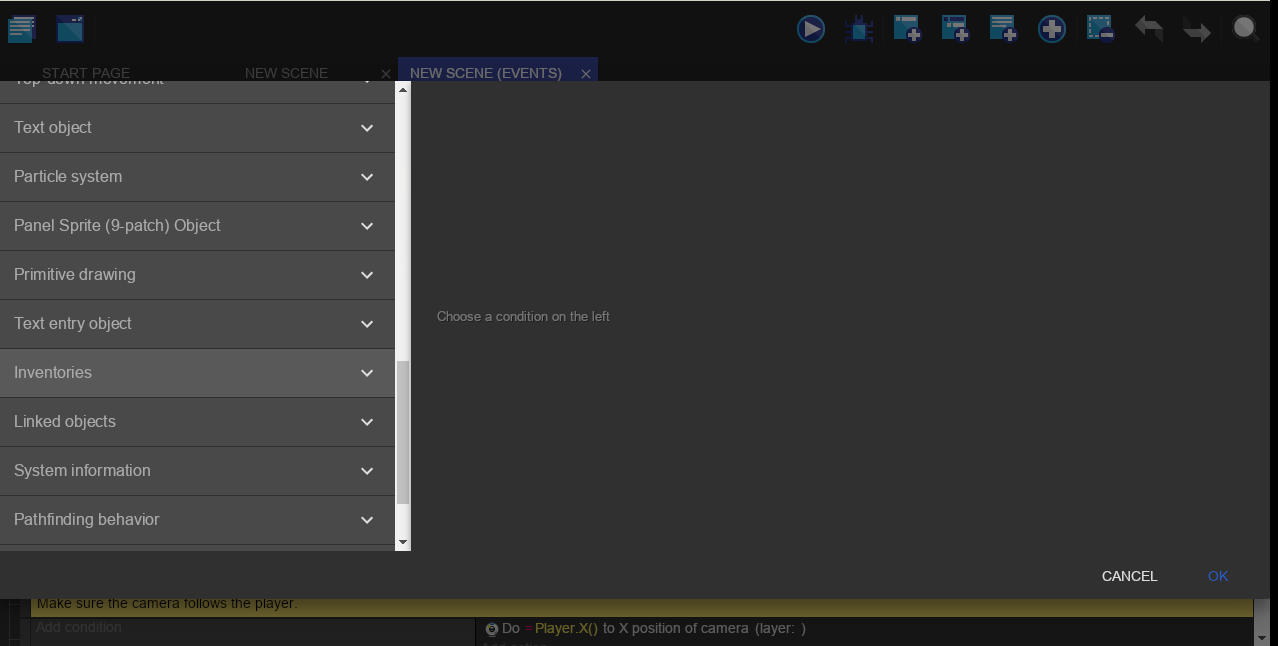Click the condition list scrollbar thumb
This screenshot has width=1278, height=646.
click(x=403, y=433)
